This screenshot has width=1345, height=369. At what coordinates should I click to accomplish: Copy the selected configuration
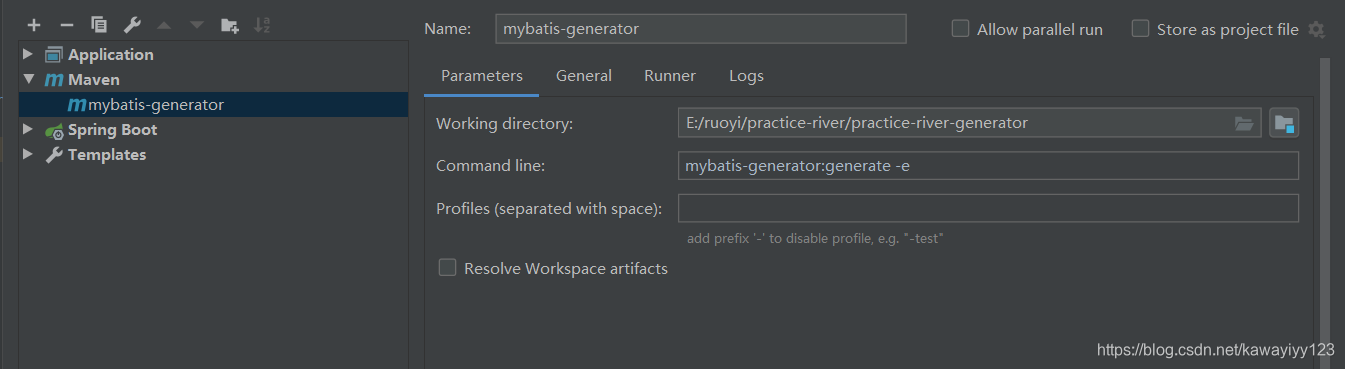tap(99, 25)
